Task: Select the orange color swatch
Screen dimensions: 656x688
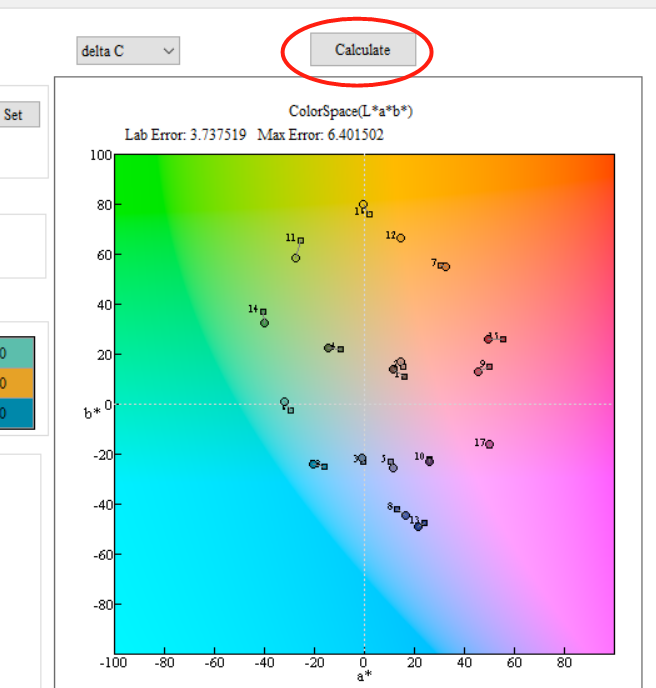Action: [17, 383]
